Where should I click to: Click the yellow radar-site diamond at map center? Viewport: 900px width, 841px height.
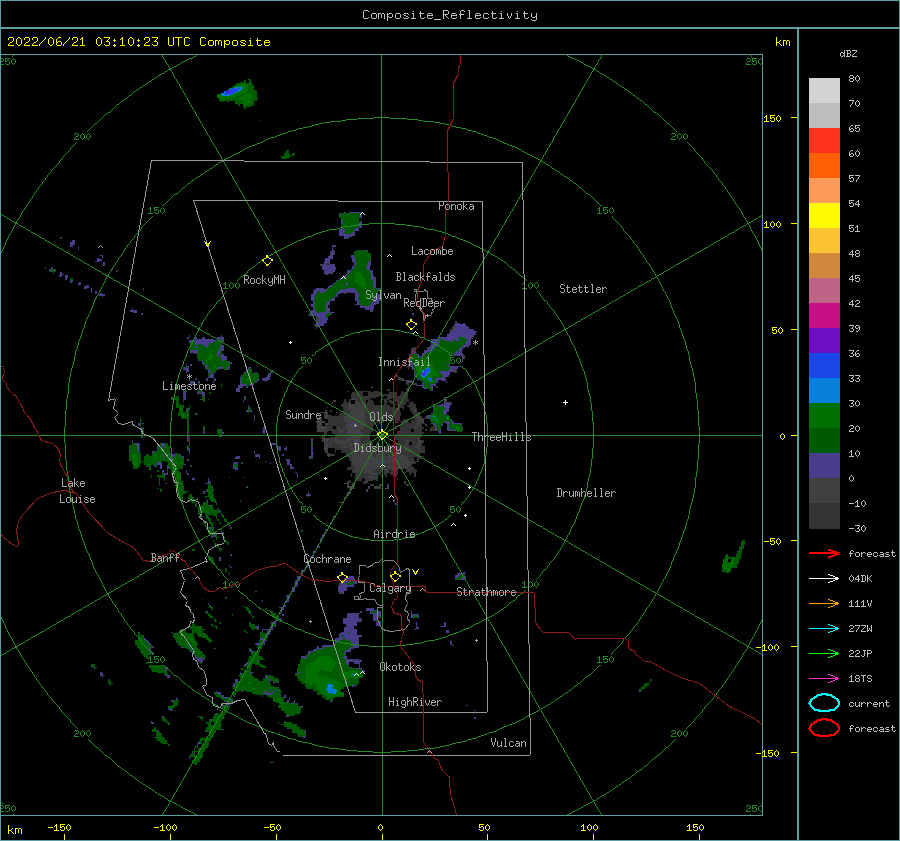tap(382, 435)
